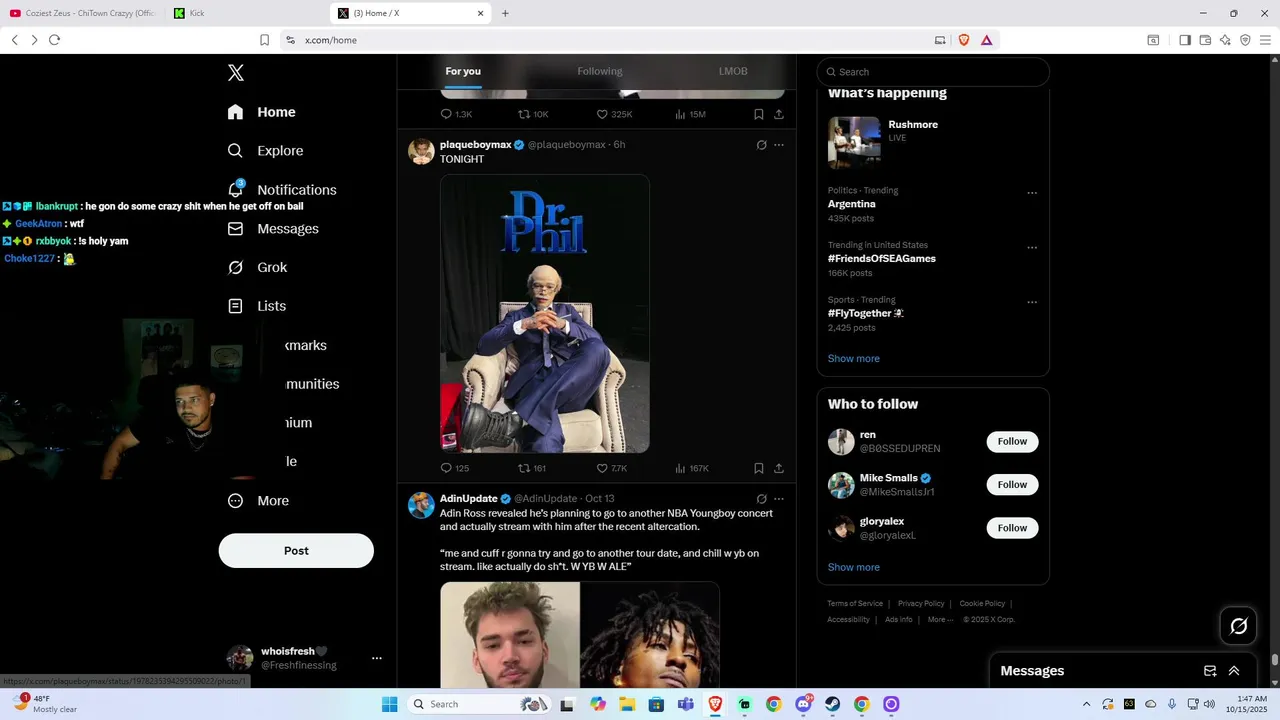
Task: Bookmark the plaqueboymax TONIGHT post
Action: 759,468
